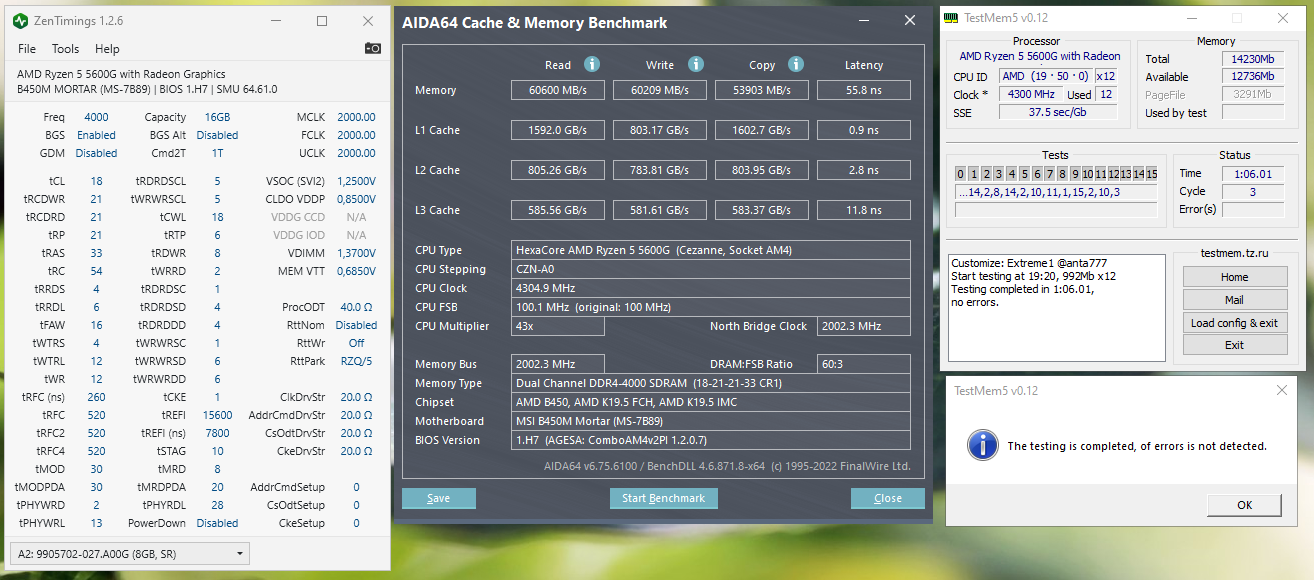Click the Exit button in TestMem5
Viewport: 1314px width, 580px height.
pyautogui.click(x=1234, y=345)
